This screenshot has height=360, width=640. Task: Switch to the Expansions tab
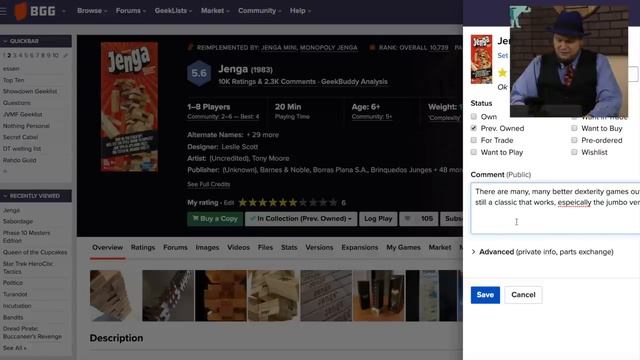coord(360,247)
